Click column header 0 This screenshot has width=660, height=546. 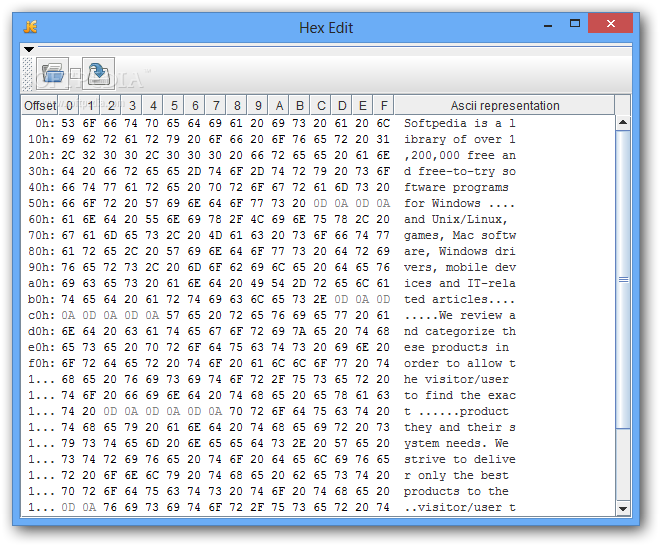(x=69, y=105)
